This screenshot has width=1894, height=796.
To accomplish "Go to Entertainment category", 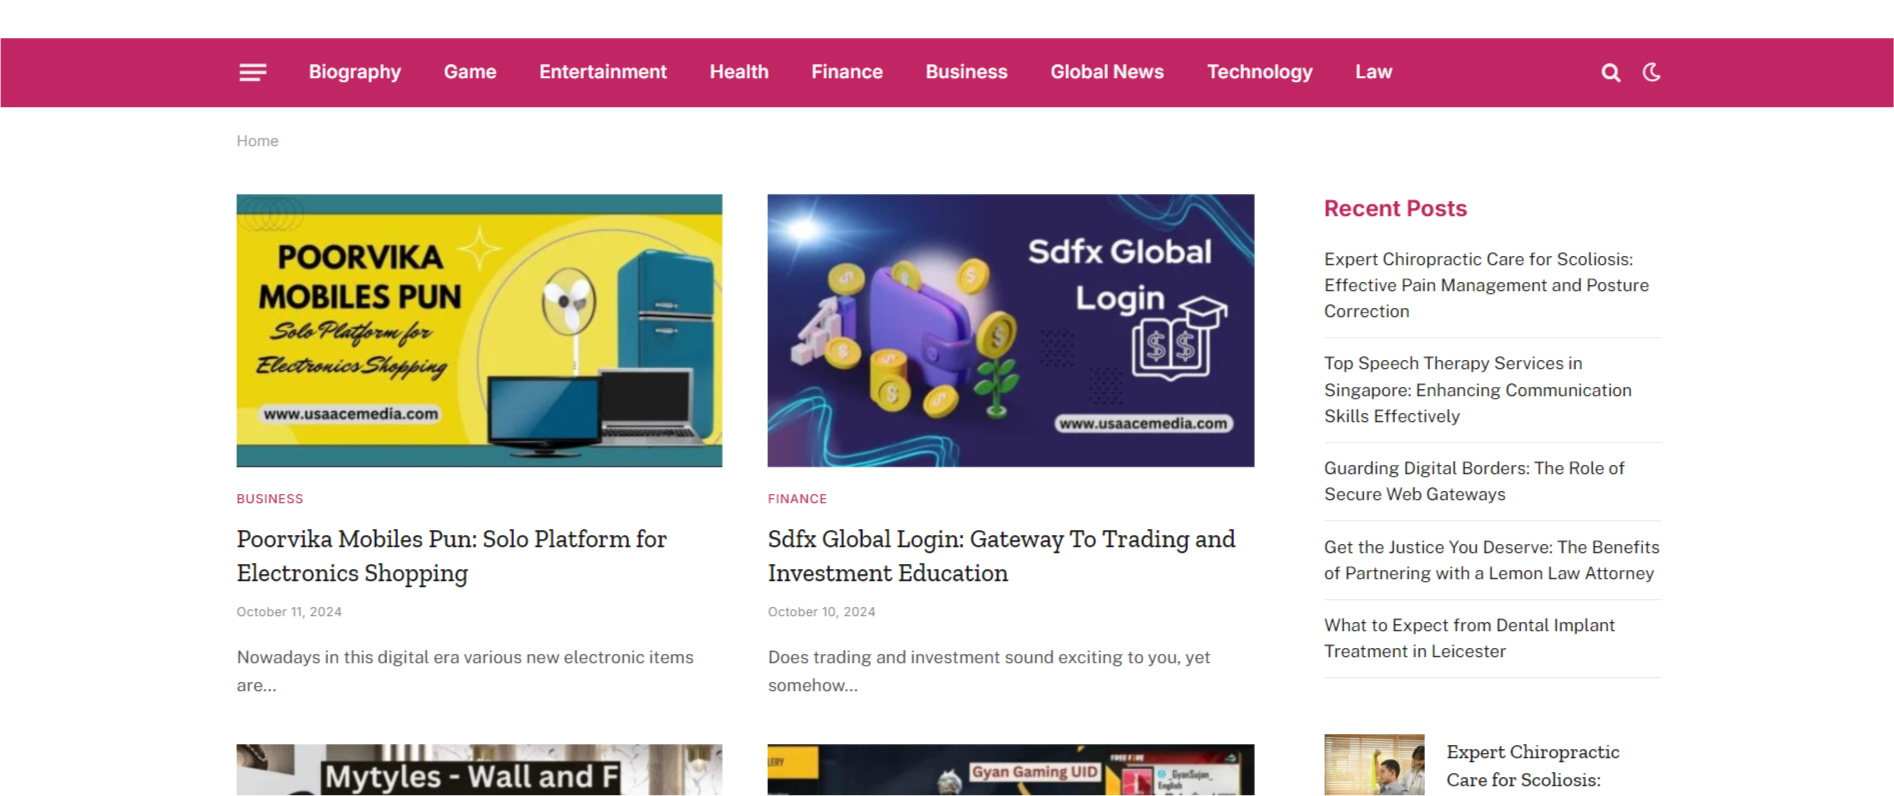I will click(603, 72).
